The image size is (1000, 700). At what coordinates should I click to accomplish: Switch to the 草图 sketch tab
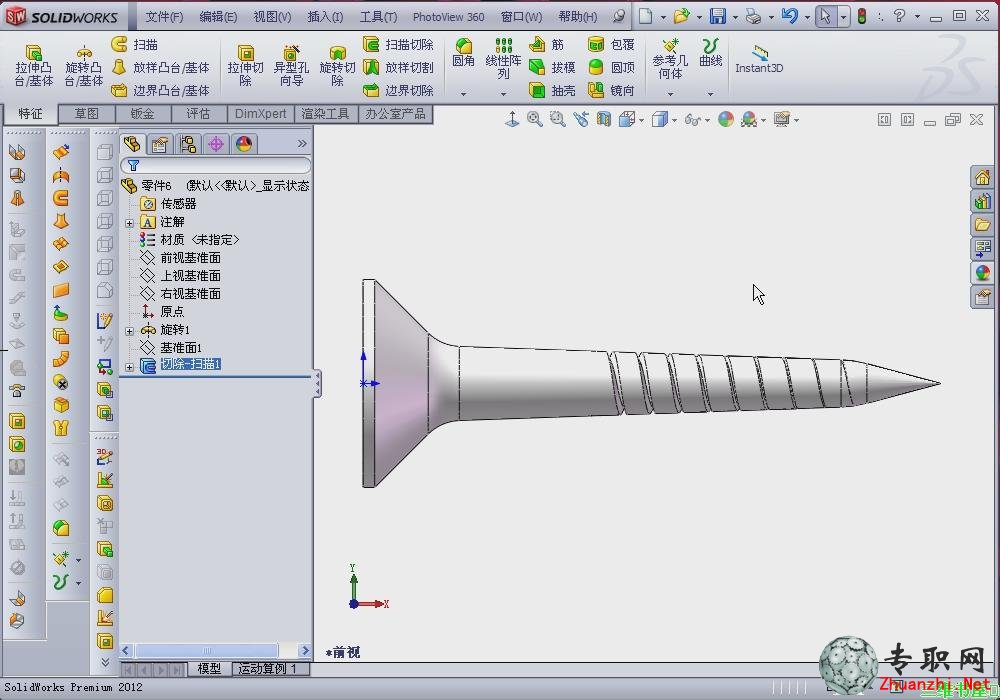(x=87, y=114)
